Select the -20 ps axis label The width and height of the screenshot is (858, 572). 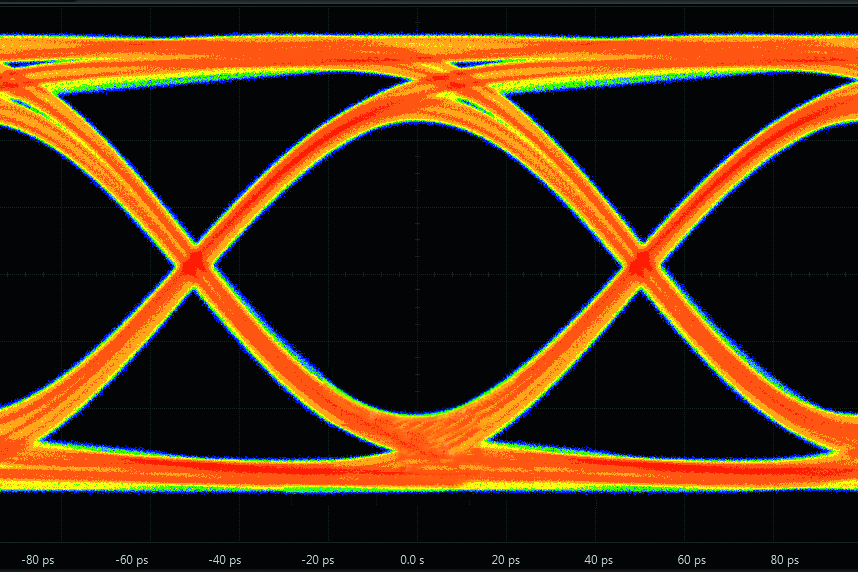(318, 560)
